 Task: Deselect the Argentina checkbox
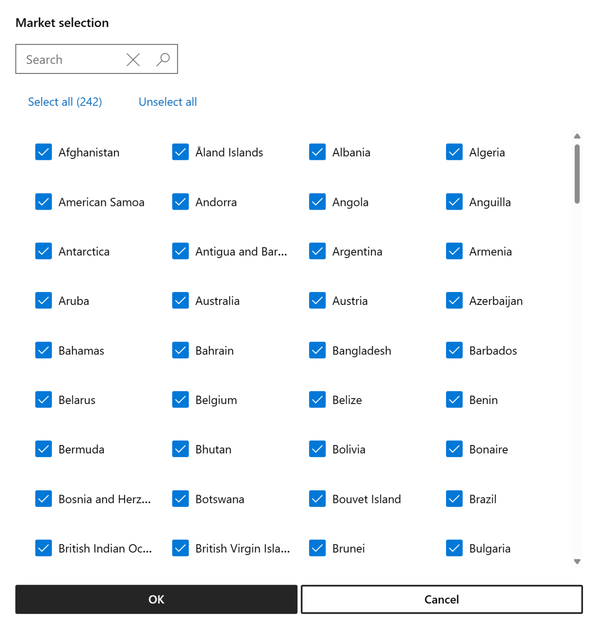tap(317, 251)
